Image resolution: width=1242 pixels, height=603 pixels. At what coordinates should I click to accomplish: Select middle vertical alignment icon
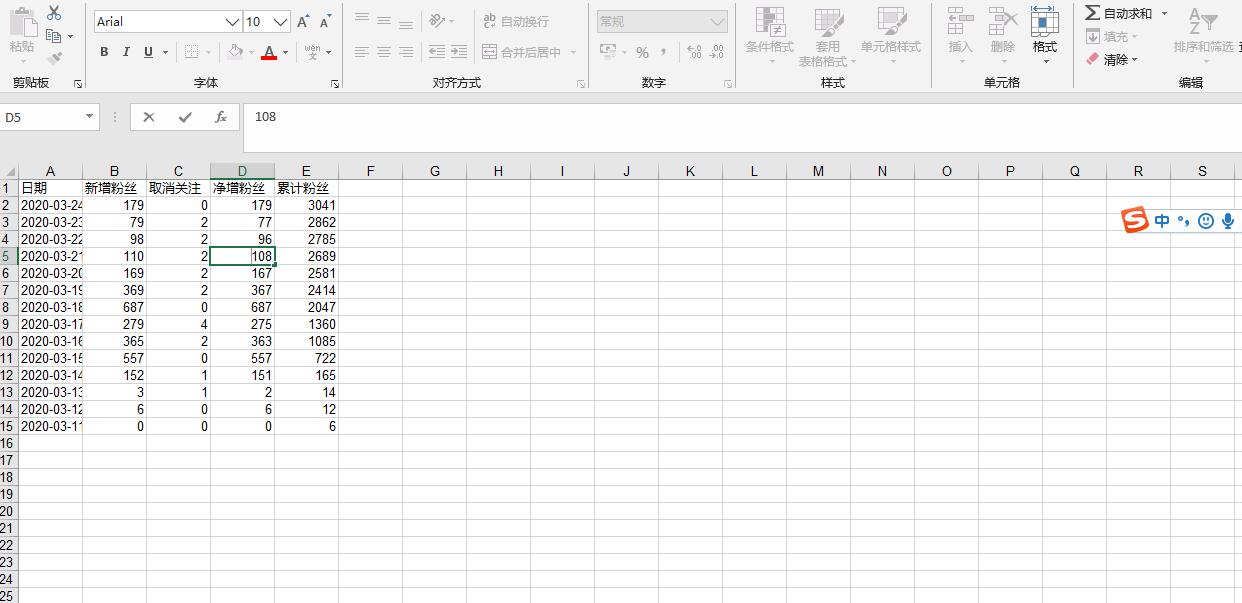click(384, 21)
